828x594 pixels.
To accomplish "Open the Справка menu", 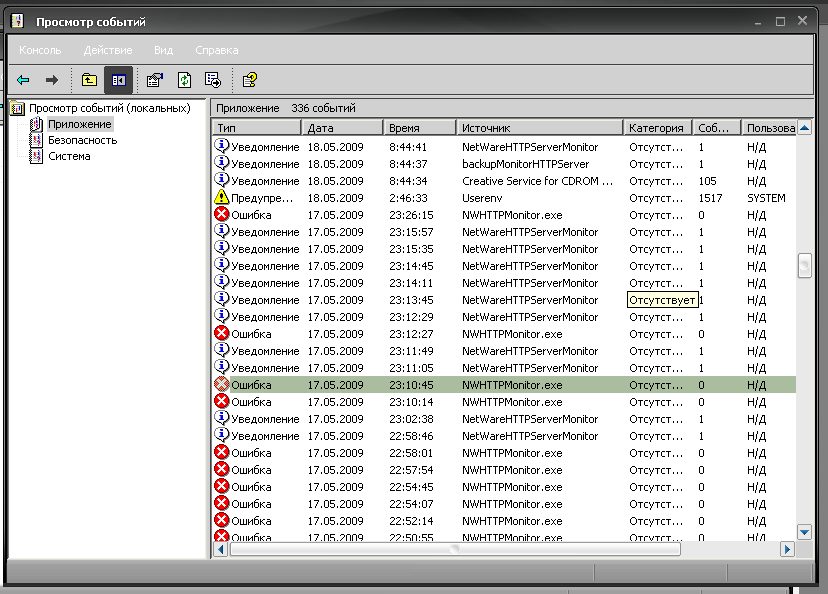I will click(x=217, y=50).
